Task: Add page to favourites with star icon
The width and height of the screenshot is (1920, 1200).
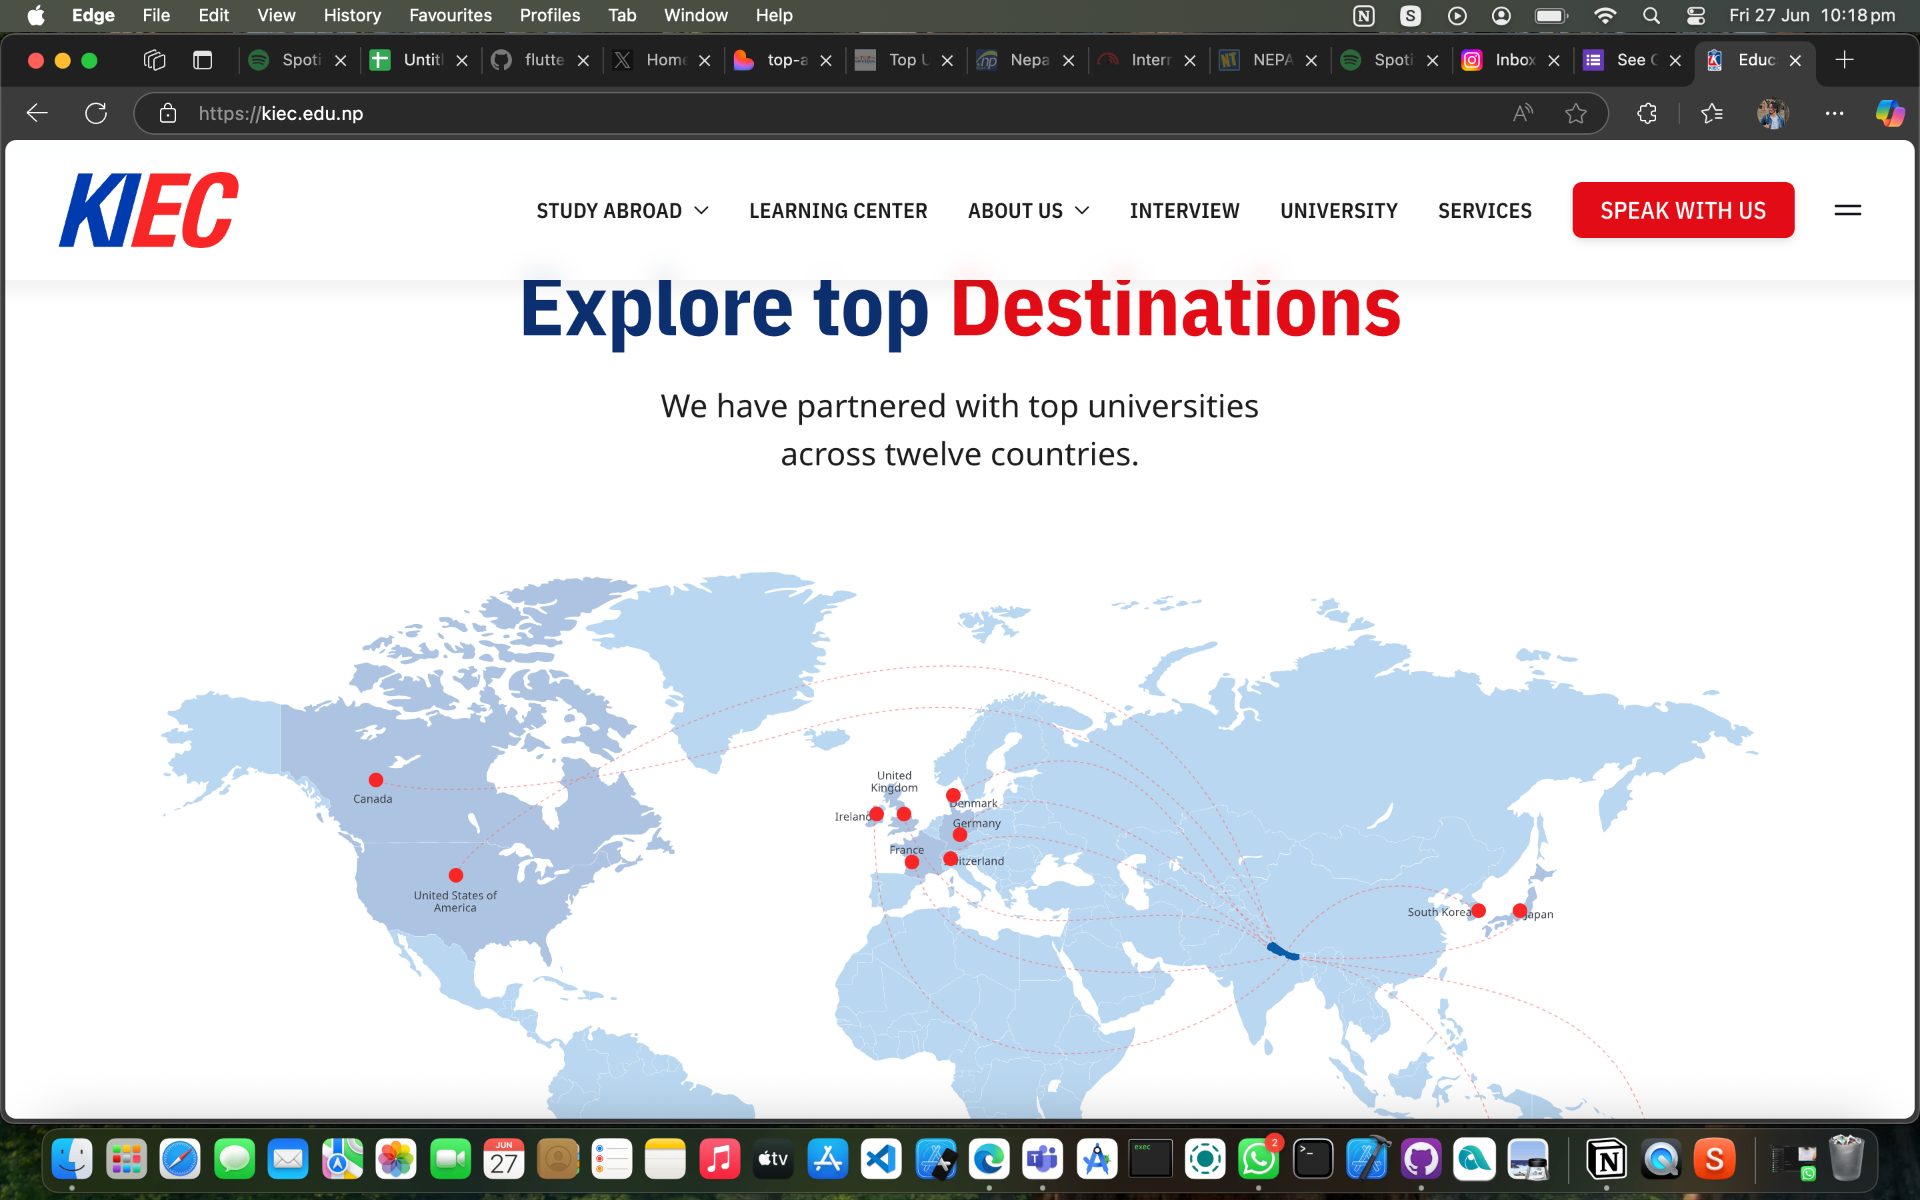Action: pyautogui.click(x=1576, y=113)
